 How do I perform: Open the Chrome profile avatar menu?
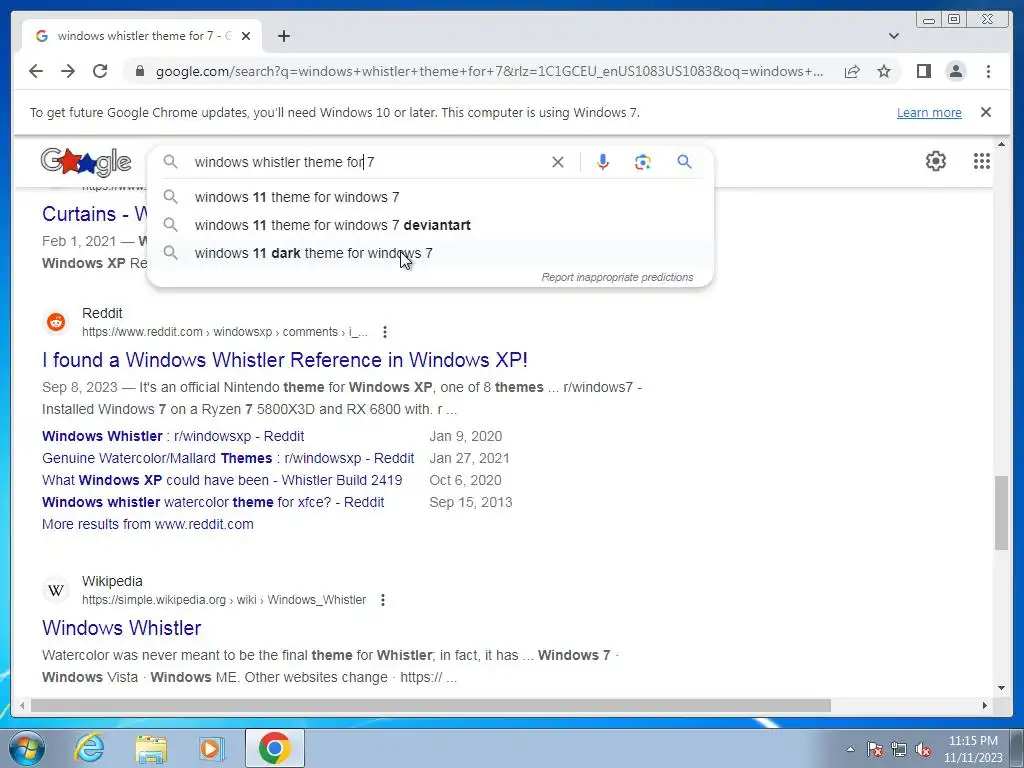[955, 71]
